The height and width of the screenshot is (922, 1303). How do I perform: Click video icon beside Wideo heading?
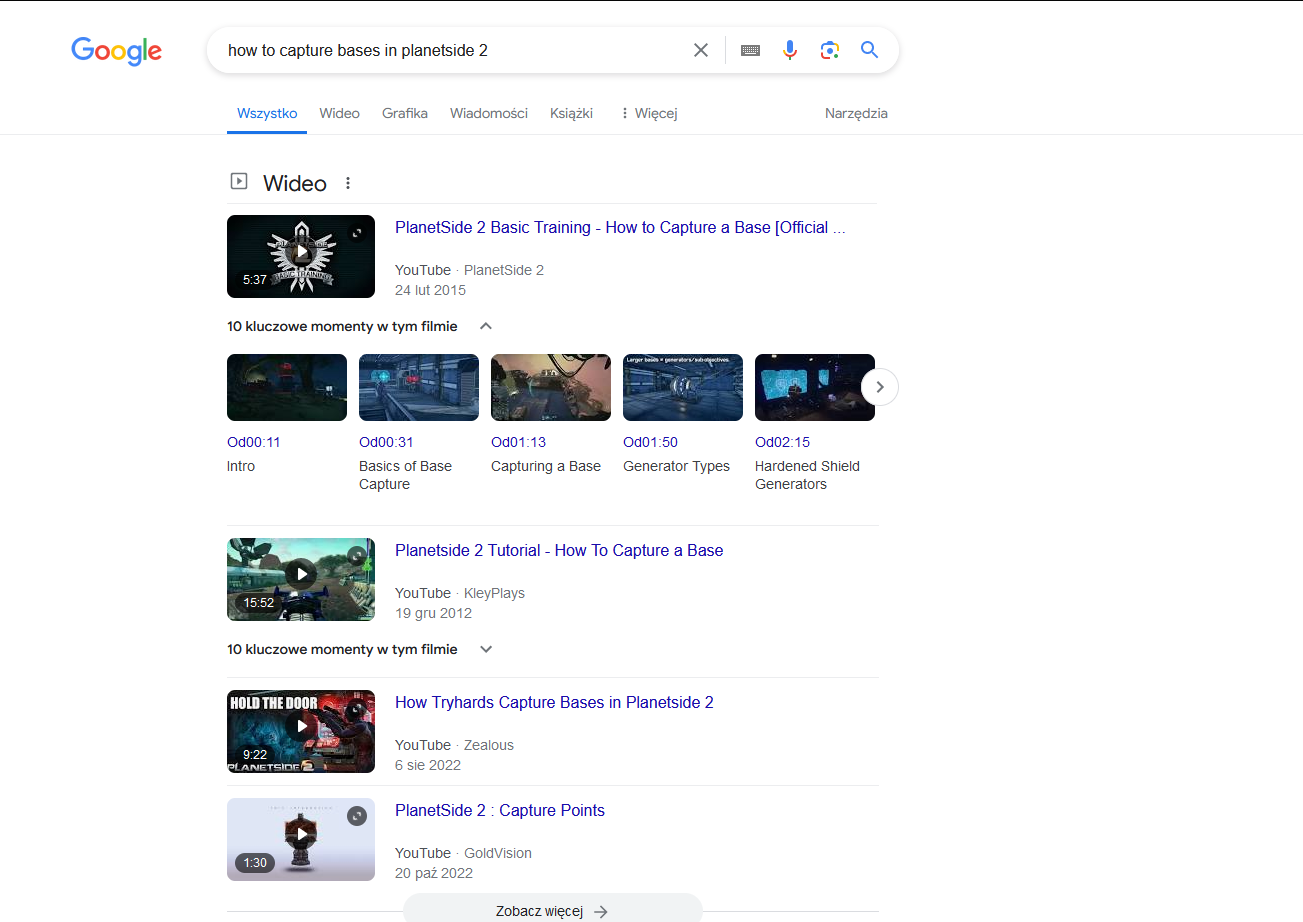click(x=238, y=181)
